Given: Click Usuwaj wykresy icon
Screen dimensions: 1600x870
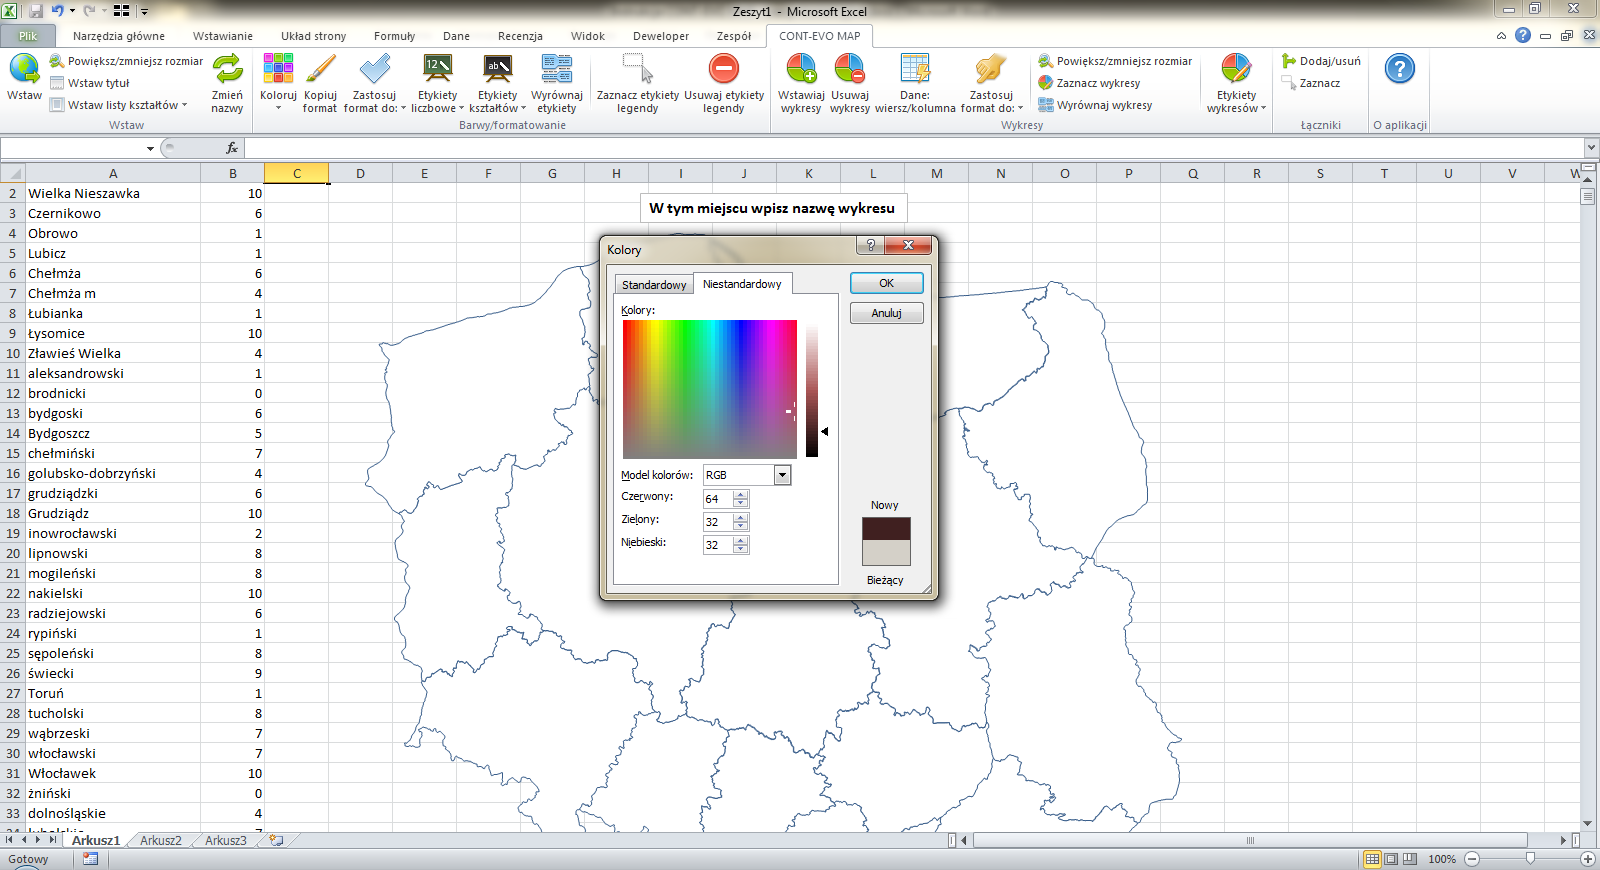Looking at the screenshot, I should [850, 69].
